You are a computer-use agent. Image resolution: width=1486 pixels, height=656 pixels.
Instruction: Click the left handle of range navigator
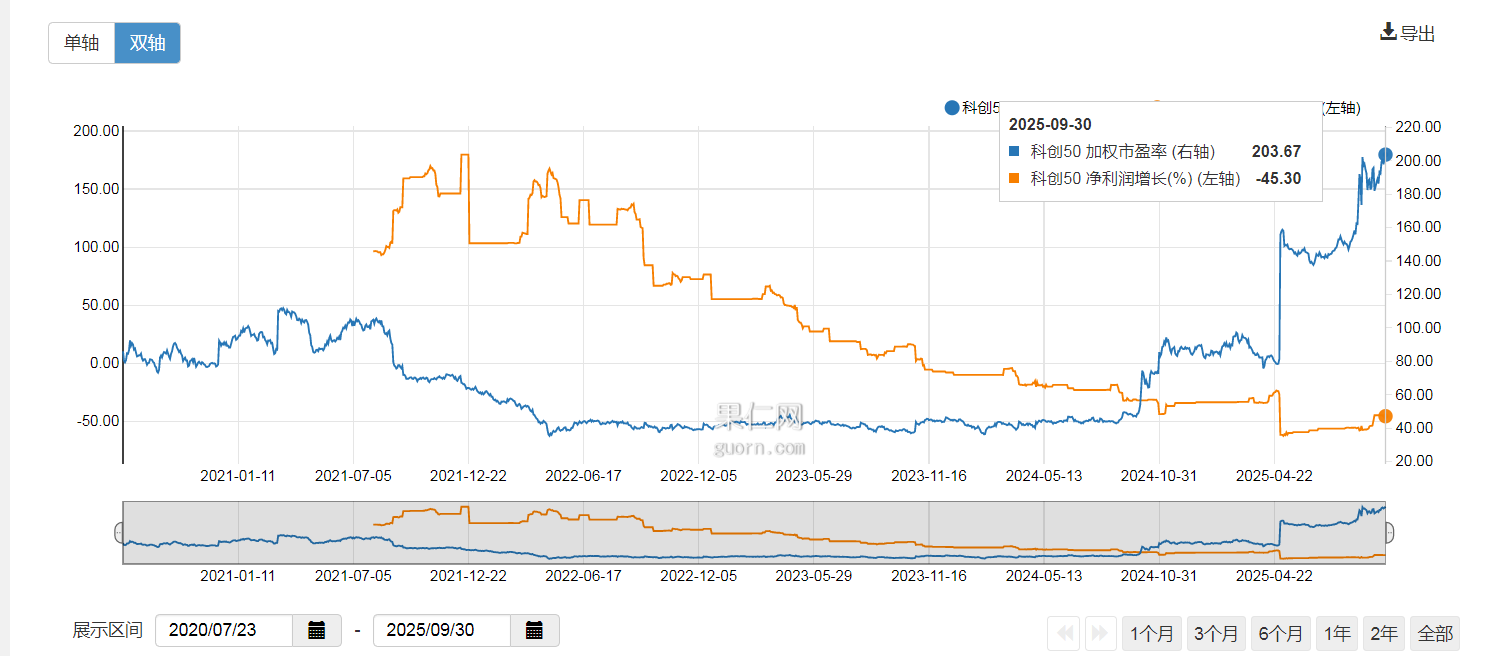(120, 533)
